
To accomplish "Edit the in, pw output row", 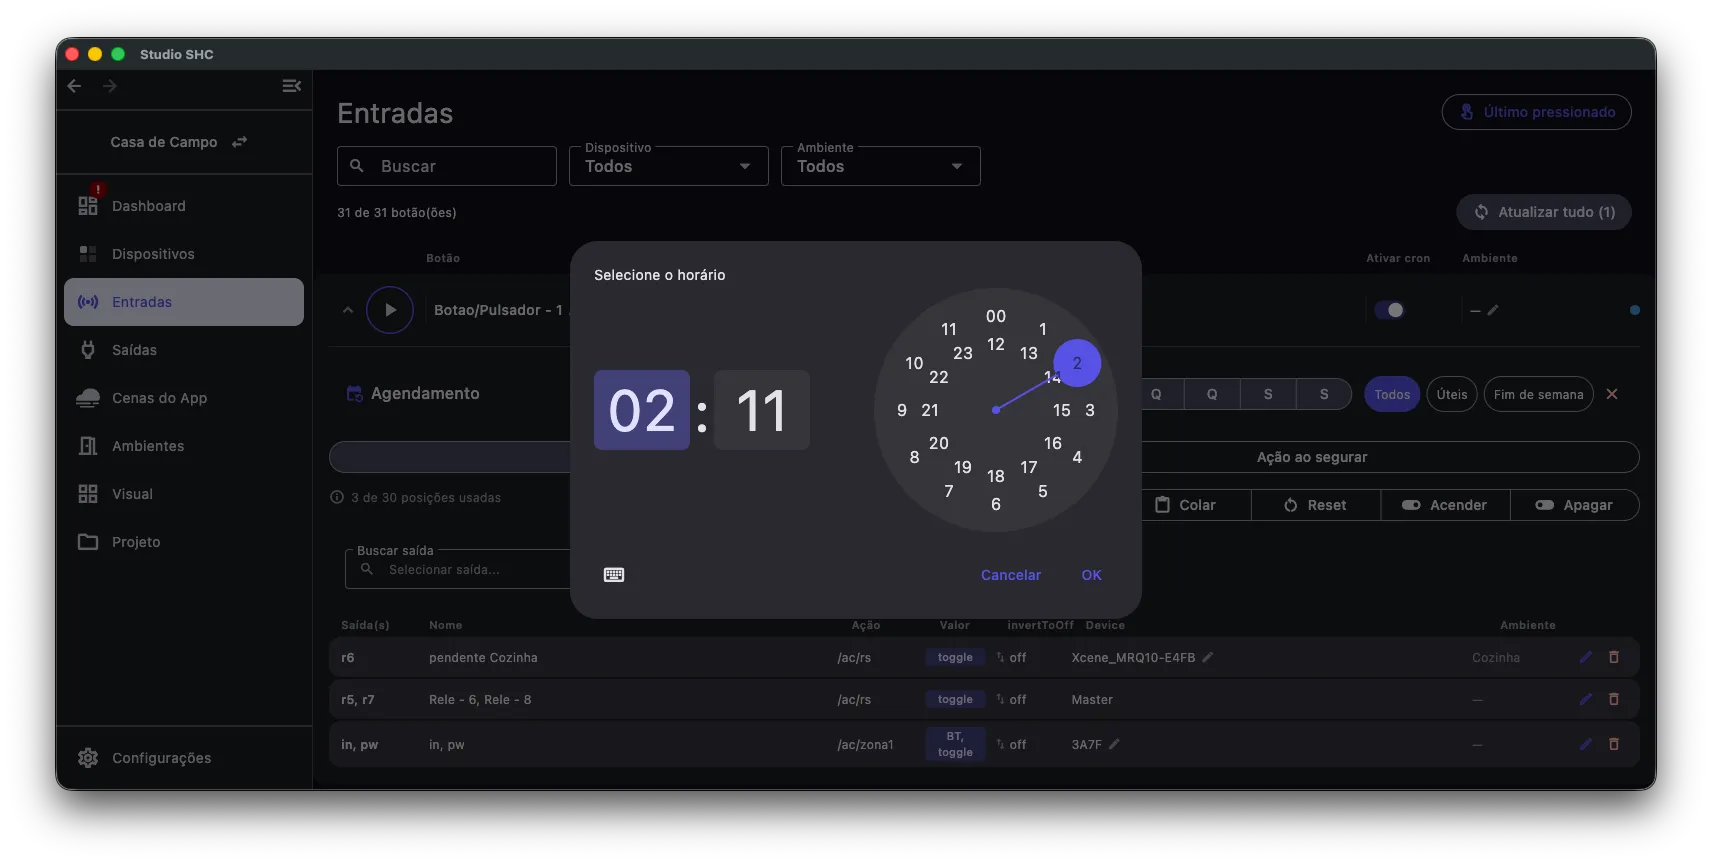I will (x=1585, y=744).
